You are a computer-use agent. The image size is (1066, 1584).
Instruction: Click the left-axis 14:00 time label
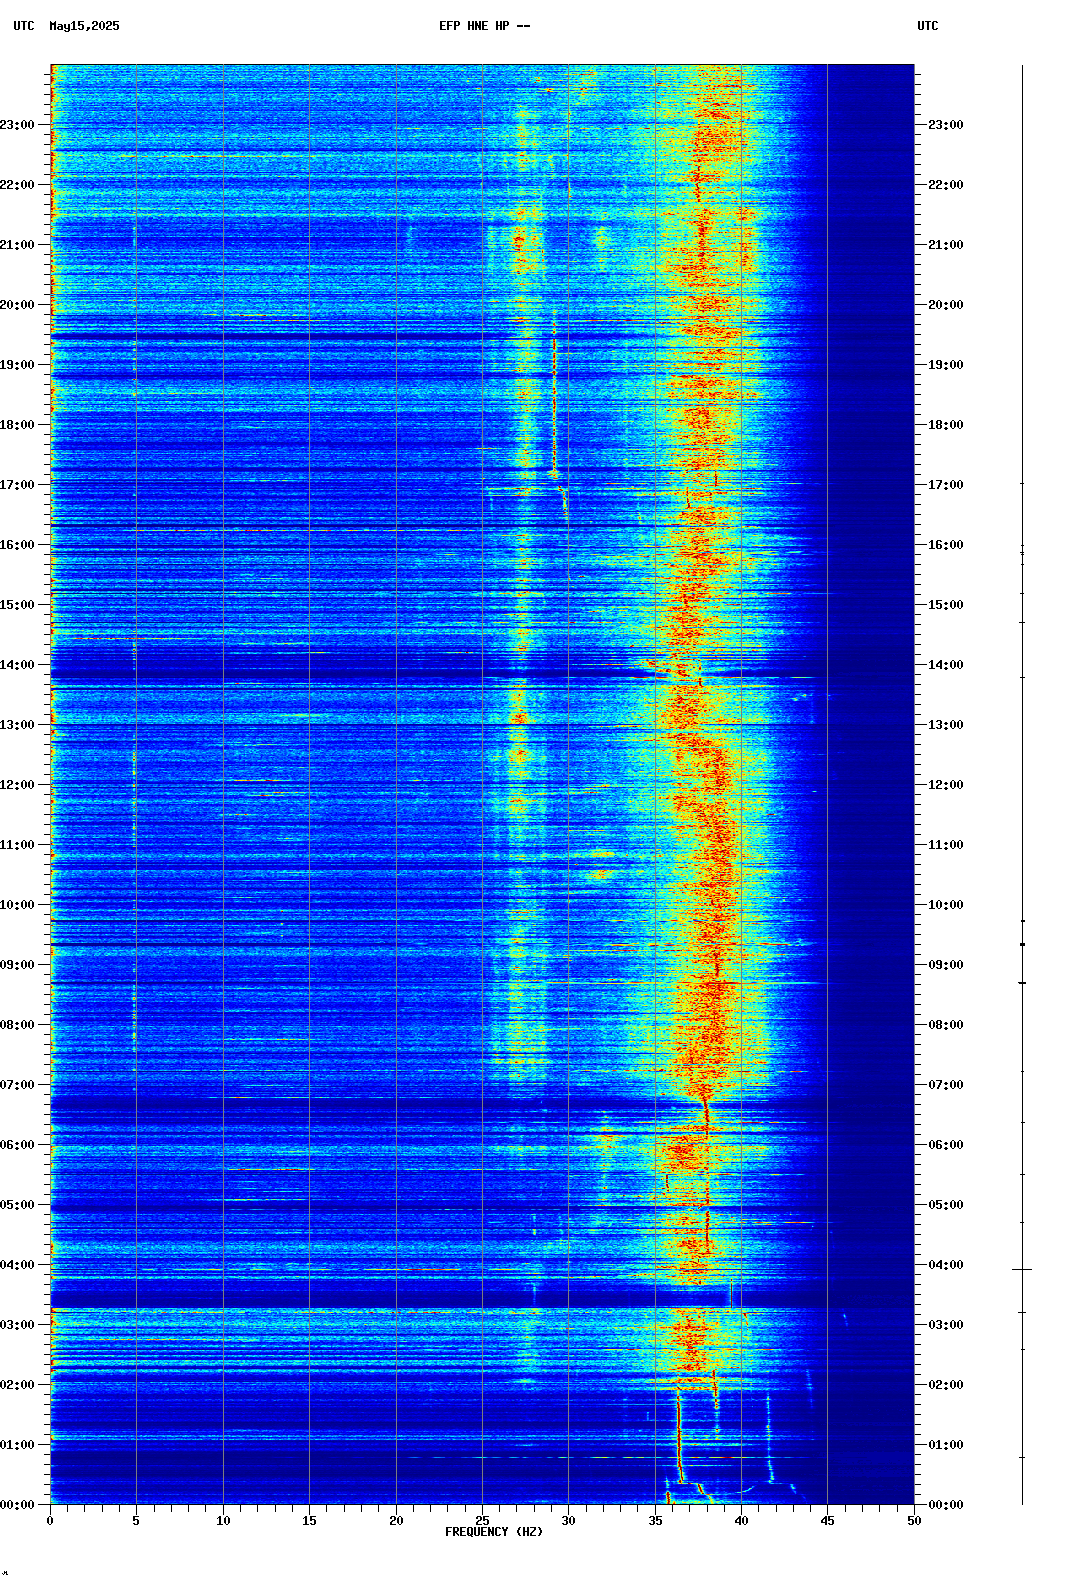(18, 665)
